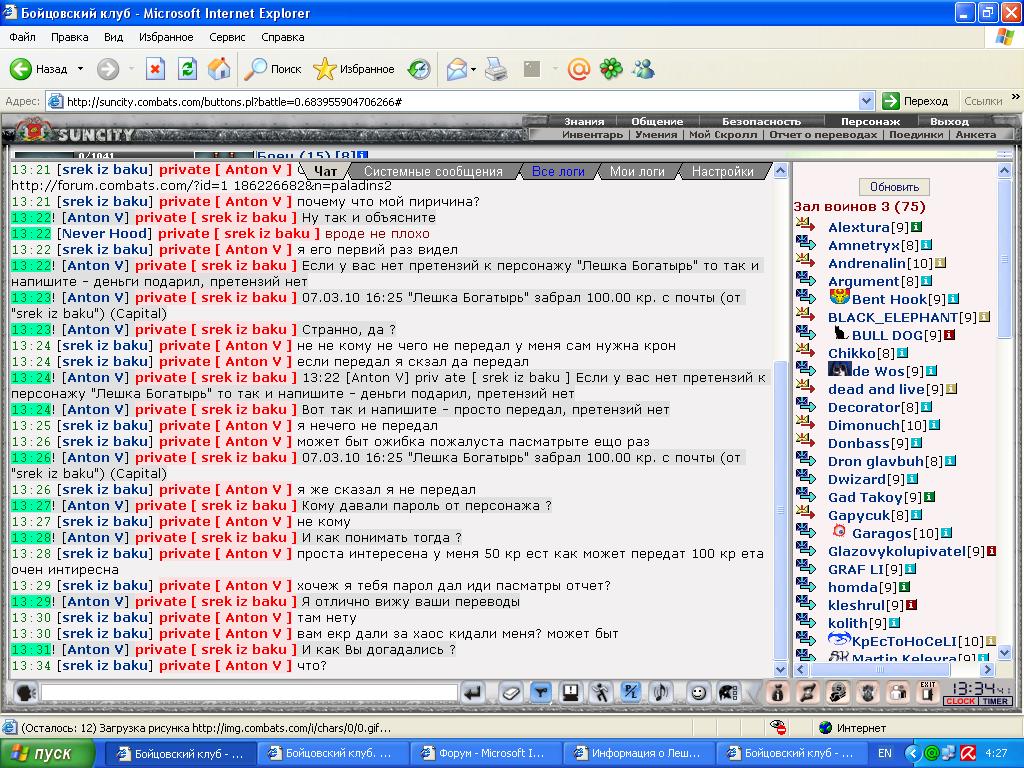Click the Refresh page icon

point(187,69)
